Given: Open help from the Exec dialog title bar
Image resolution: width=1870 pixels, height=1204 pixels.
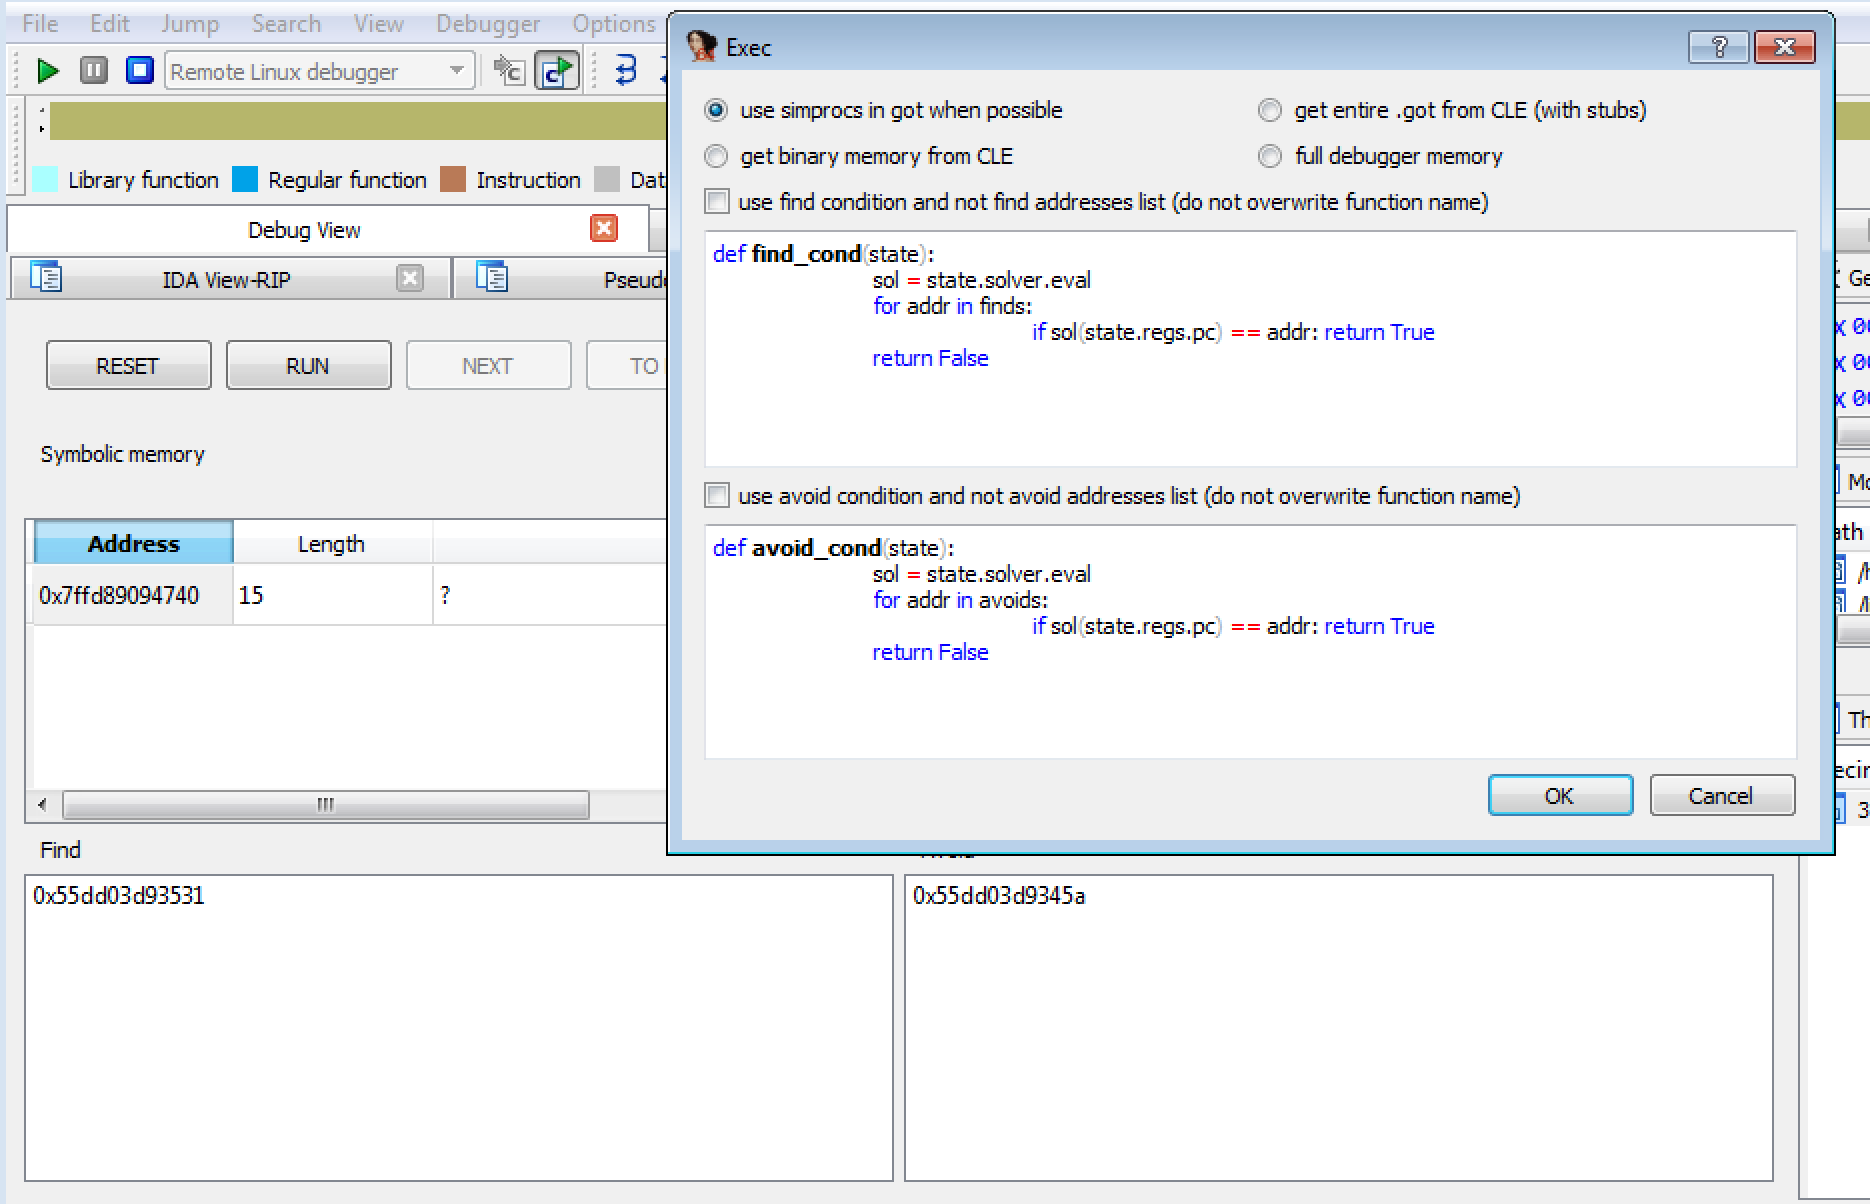Looking at the screenshot, I should click(1719, 46).
